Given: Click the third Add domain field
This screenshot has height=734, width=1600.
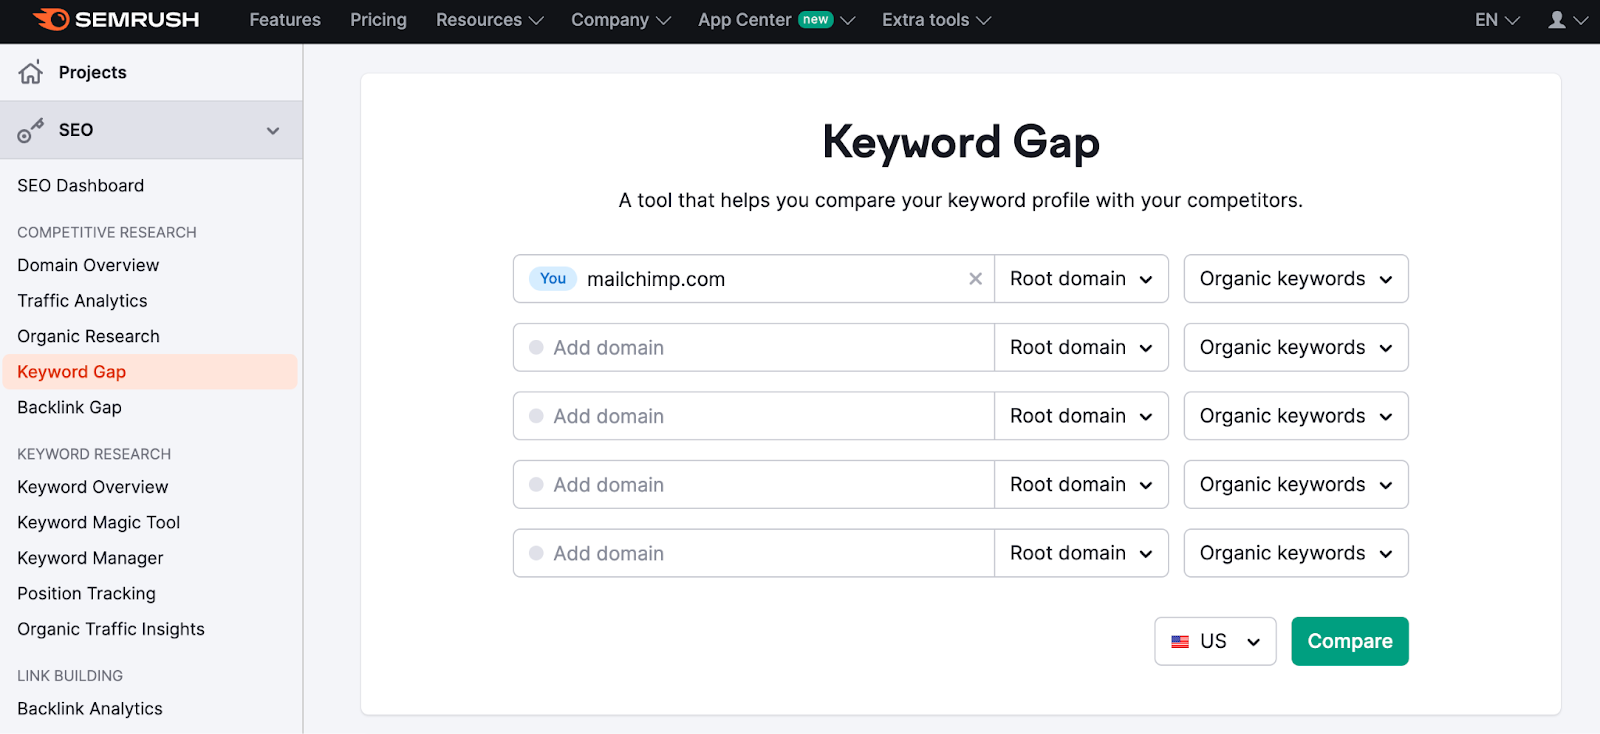Looking at the screenshot, I should click(x=754, y=416).
